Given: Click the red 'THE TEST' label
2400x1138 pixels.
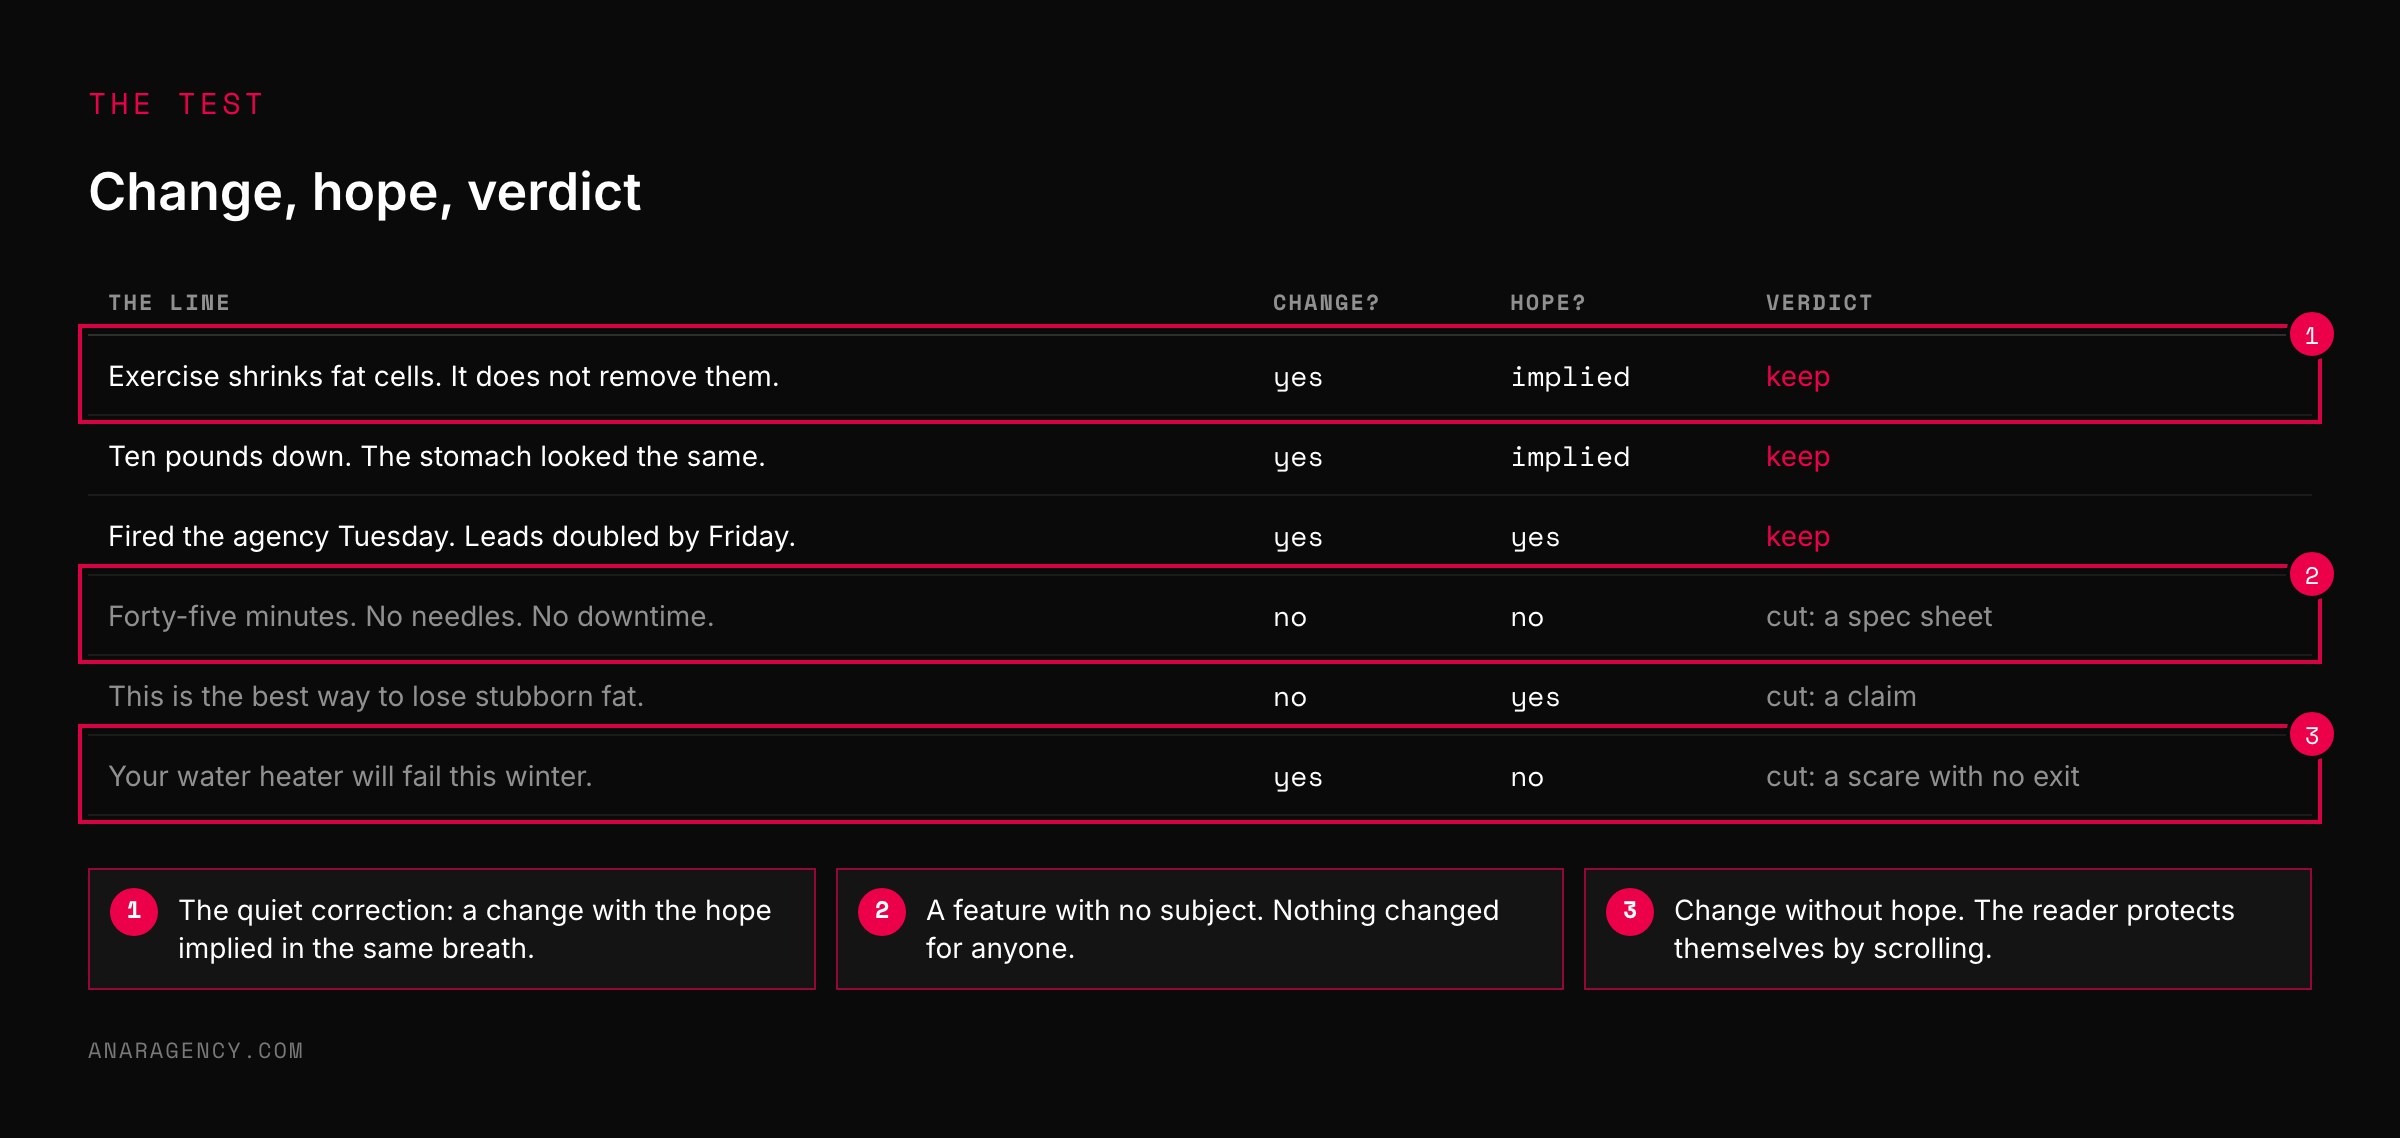Looking at the screenshot, I should 176,104.
